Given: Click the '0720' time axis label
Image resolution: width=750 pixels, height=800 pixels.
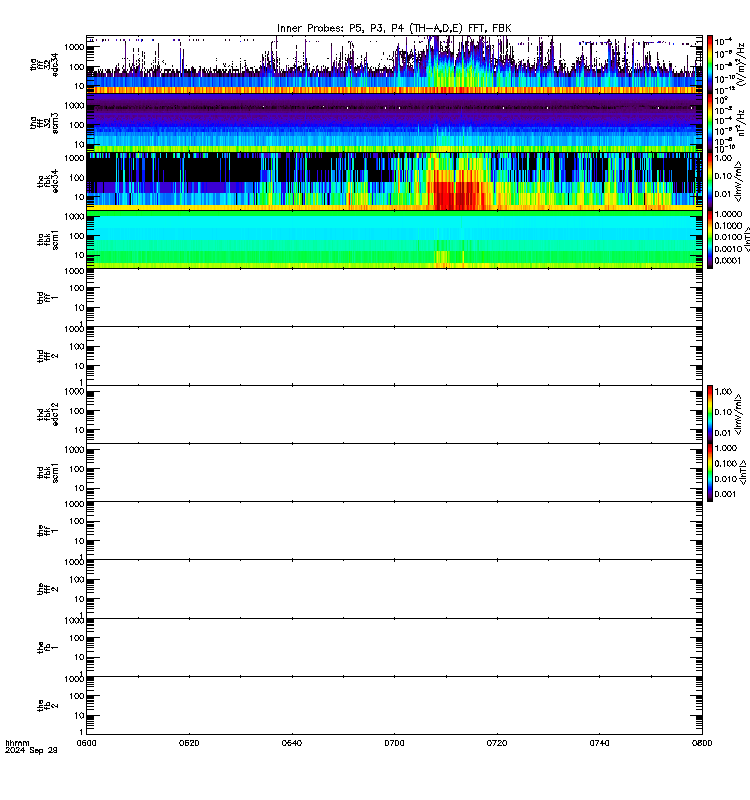Looking at the screenshot, I should pyautogui.click(x=497, y=743).
